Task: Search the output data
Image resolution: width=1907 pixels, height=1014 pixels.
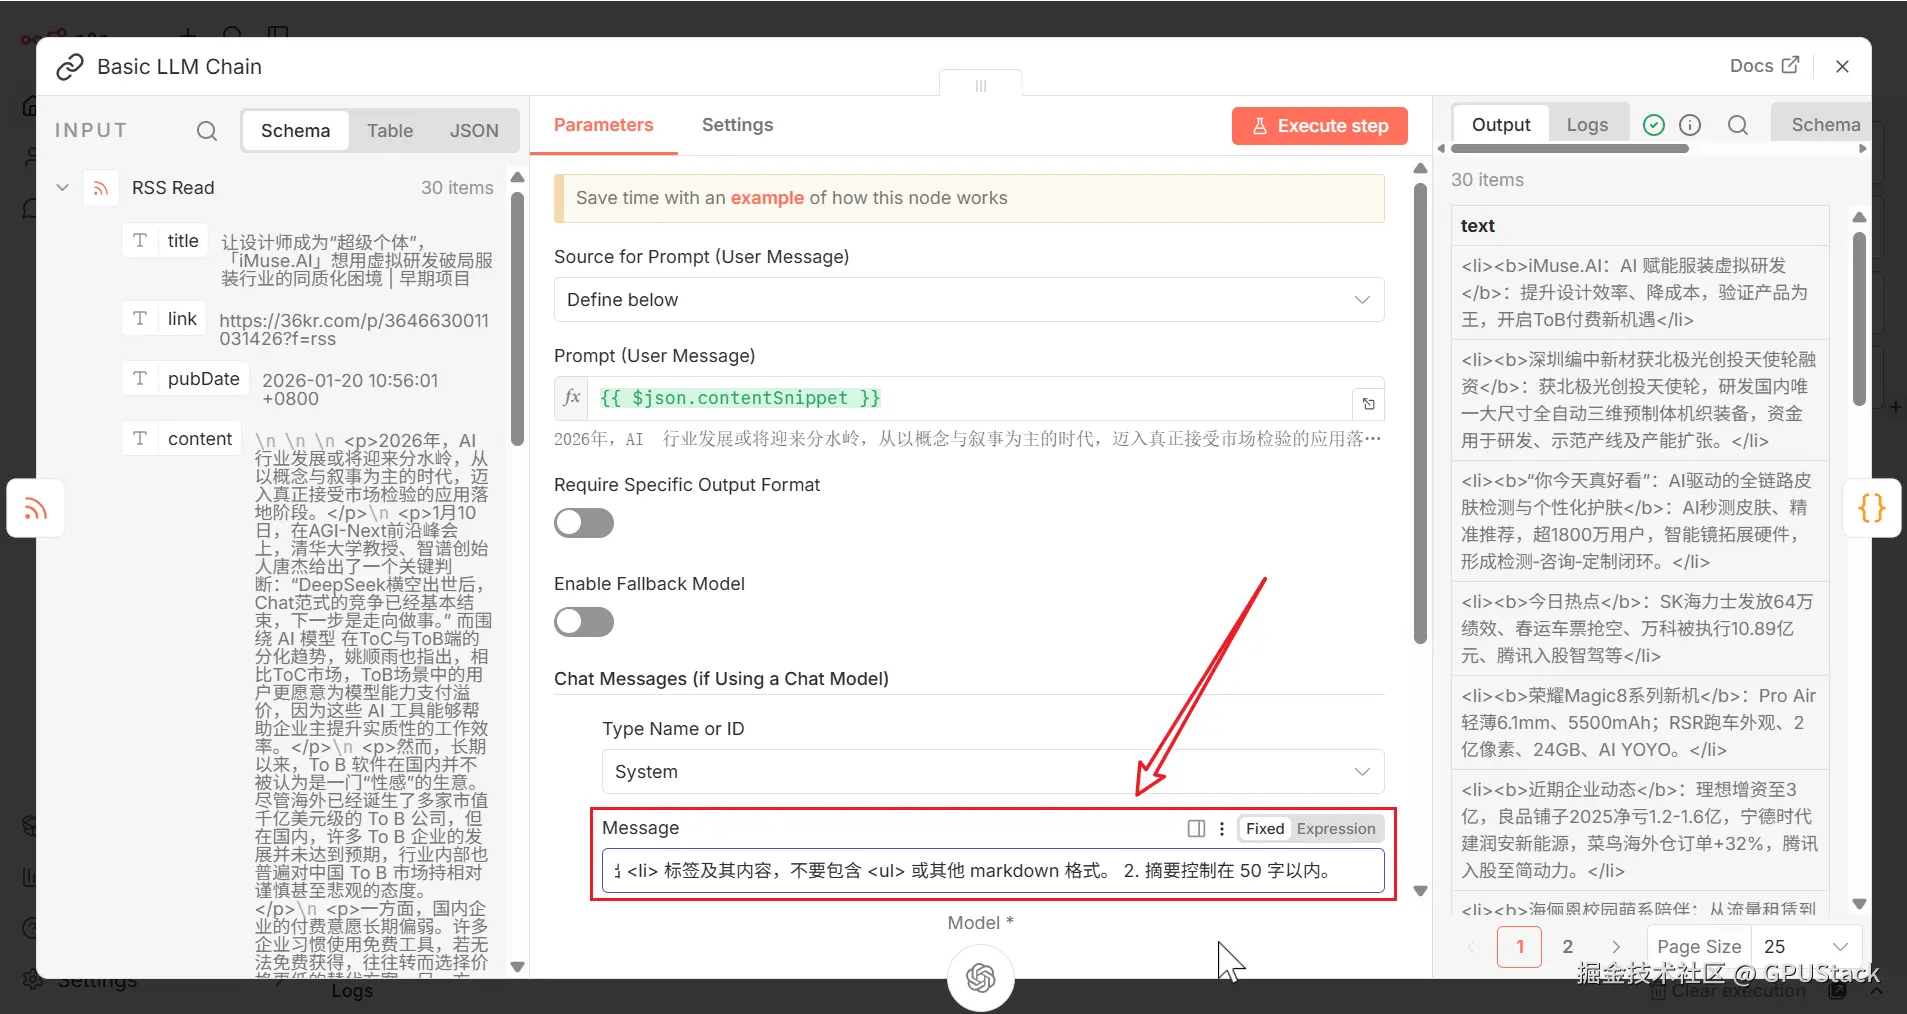Action: click(1738, 125)
